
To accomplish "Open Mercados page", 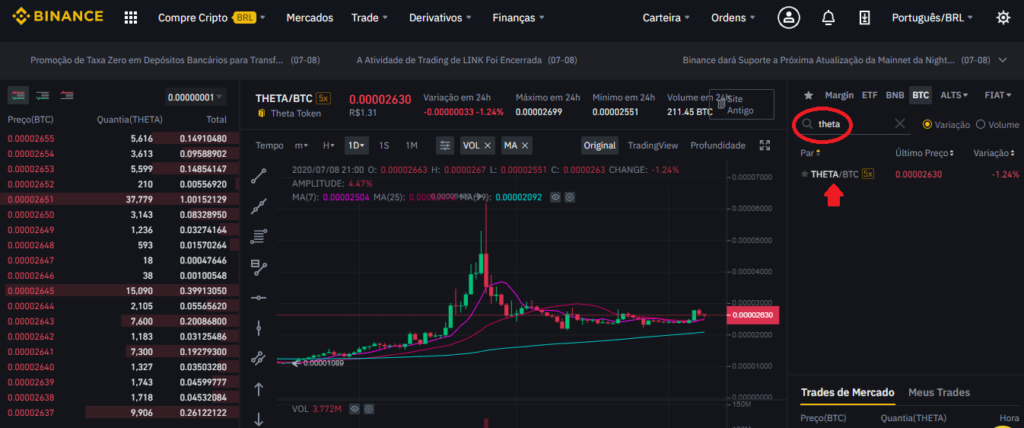I will coord(310,18).
